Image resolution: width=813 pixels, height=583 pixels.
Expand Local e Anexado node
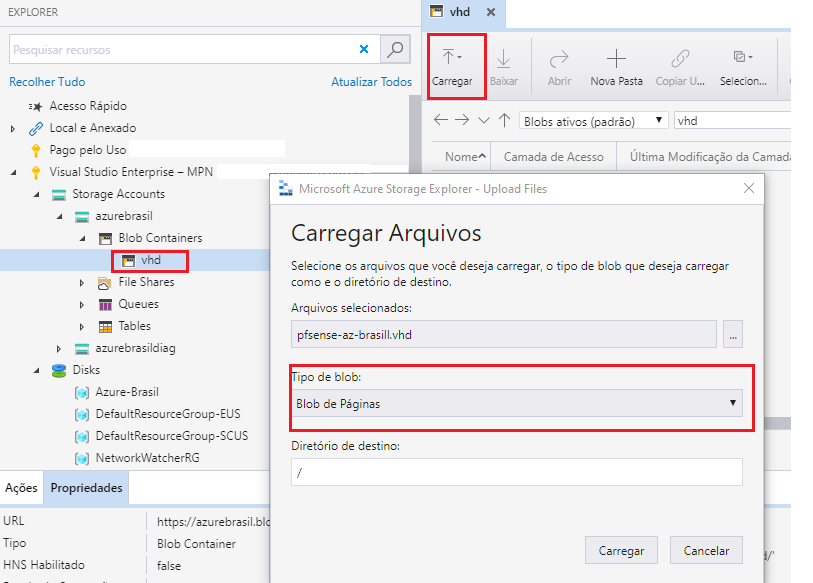(13, 128)
